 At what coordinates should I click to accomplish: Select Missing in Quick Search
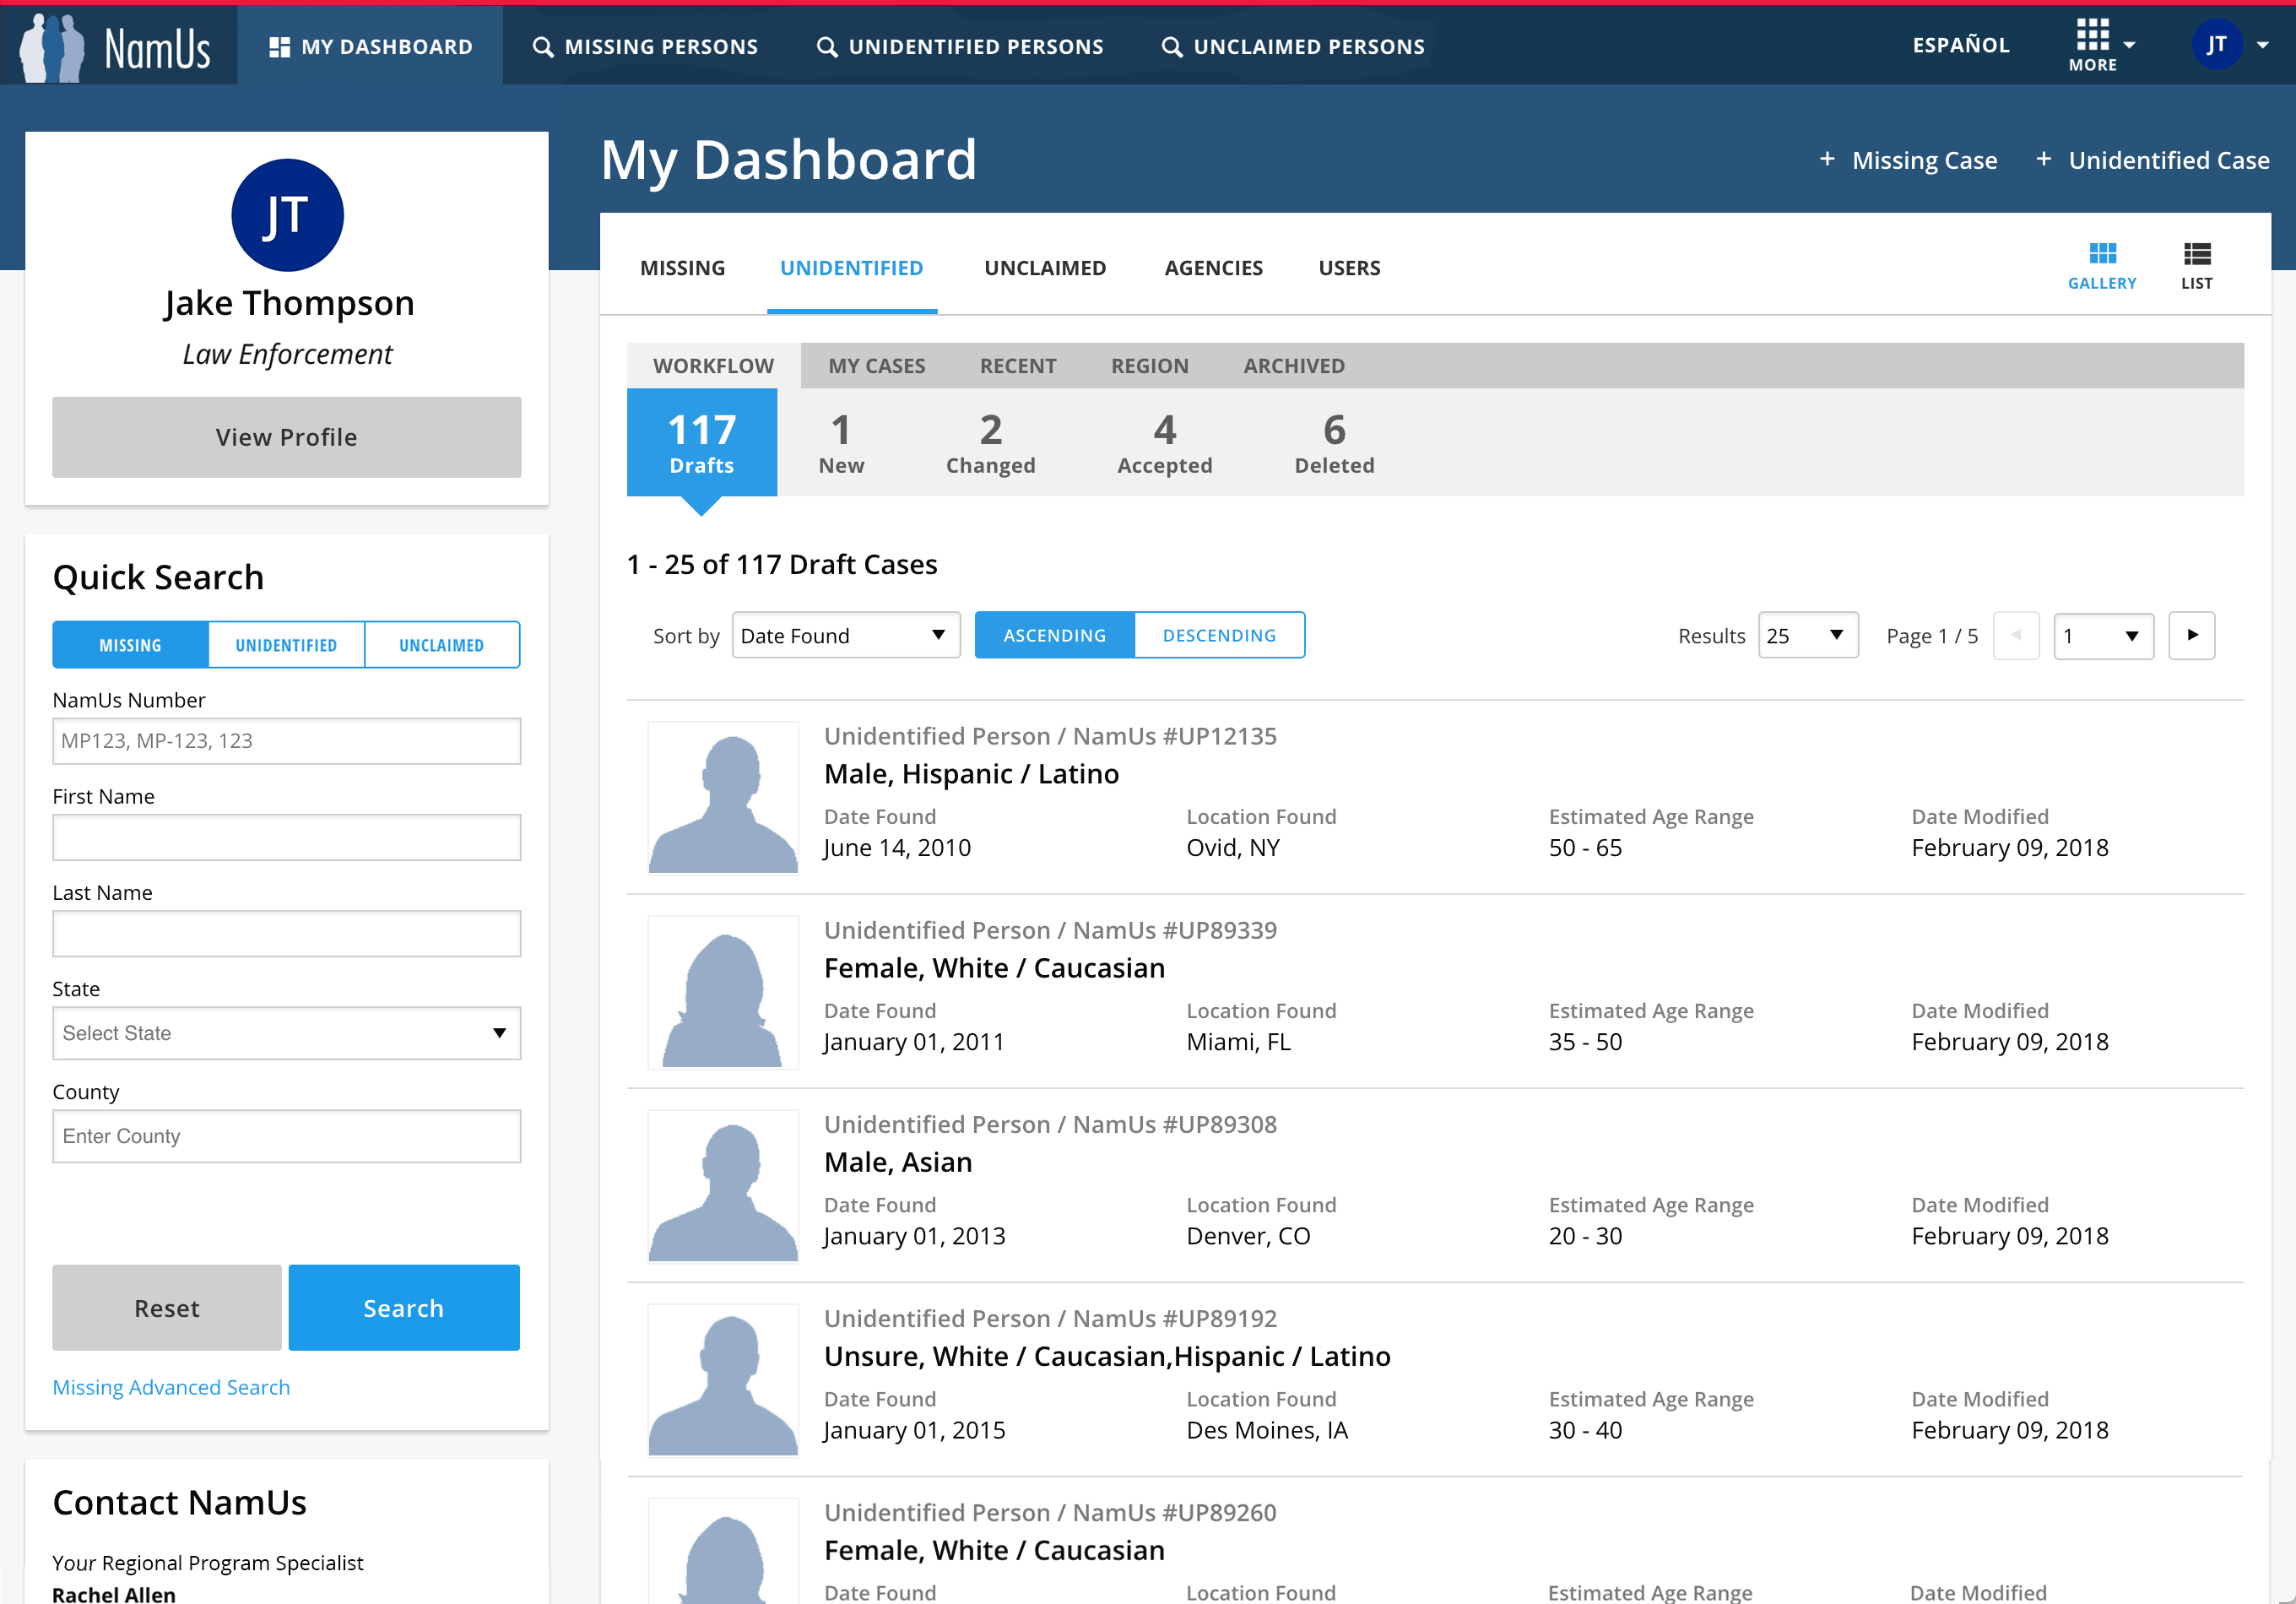tap(130, 644)
